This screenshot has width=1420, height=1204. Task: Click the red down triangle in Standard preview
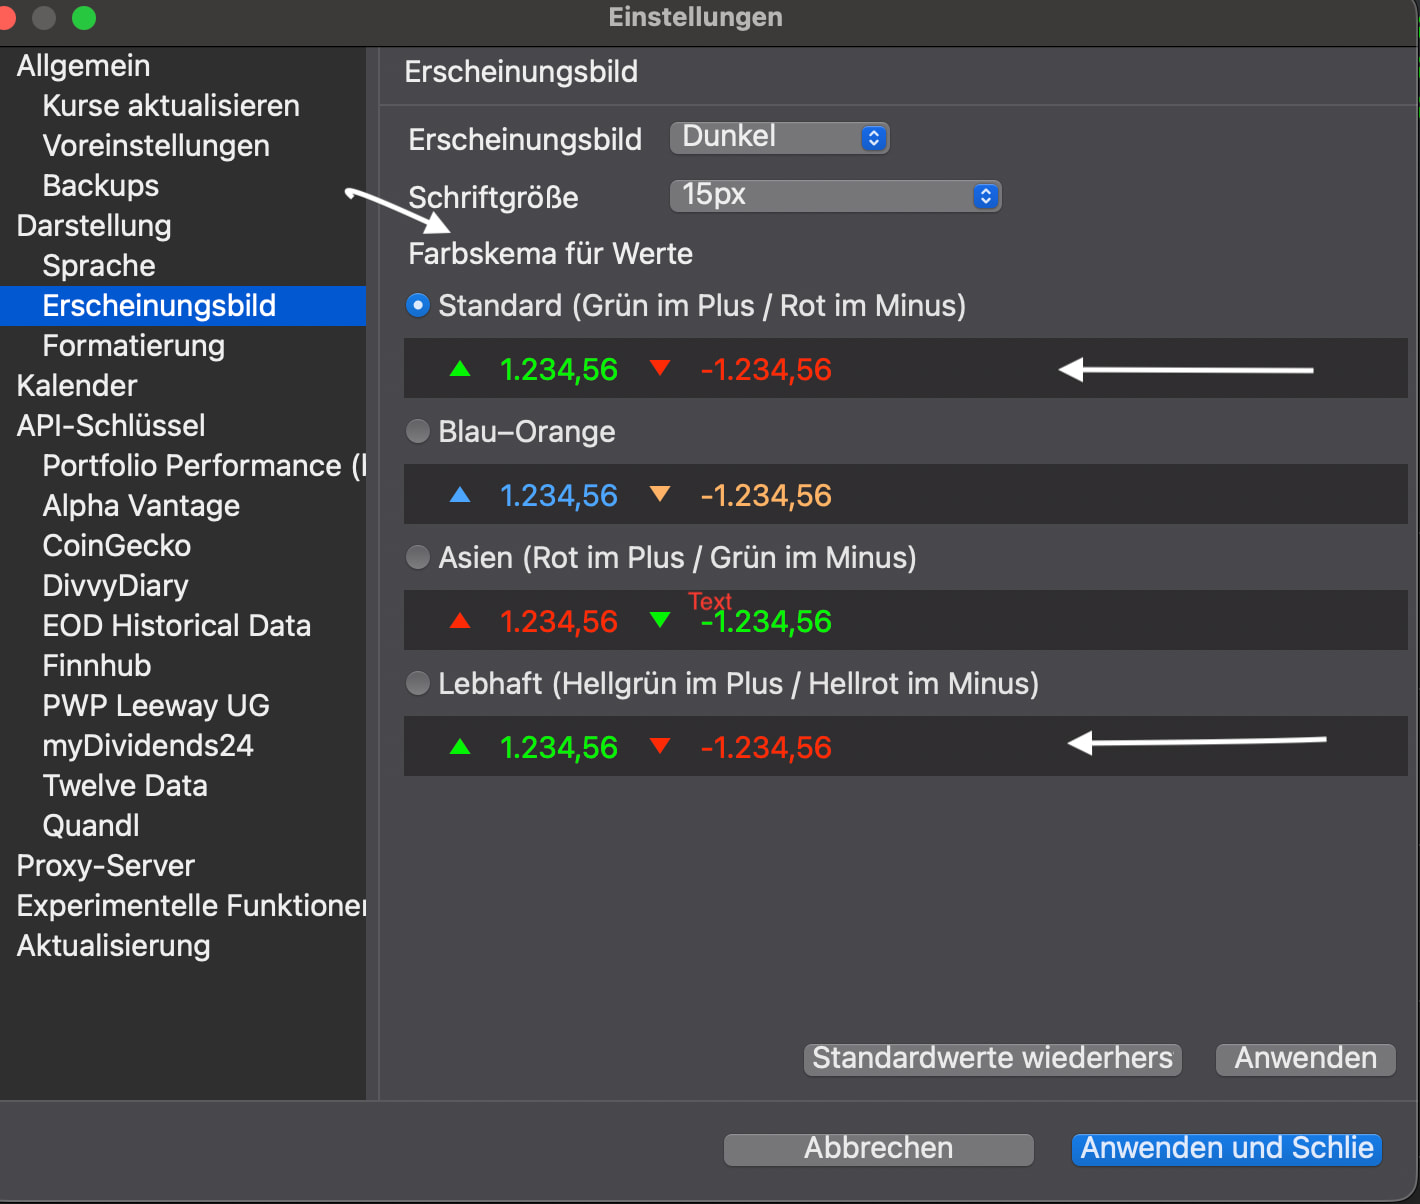click(659, 368)
